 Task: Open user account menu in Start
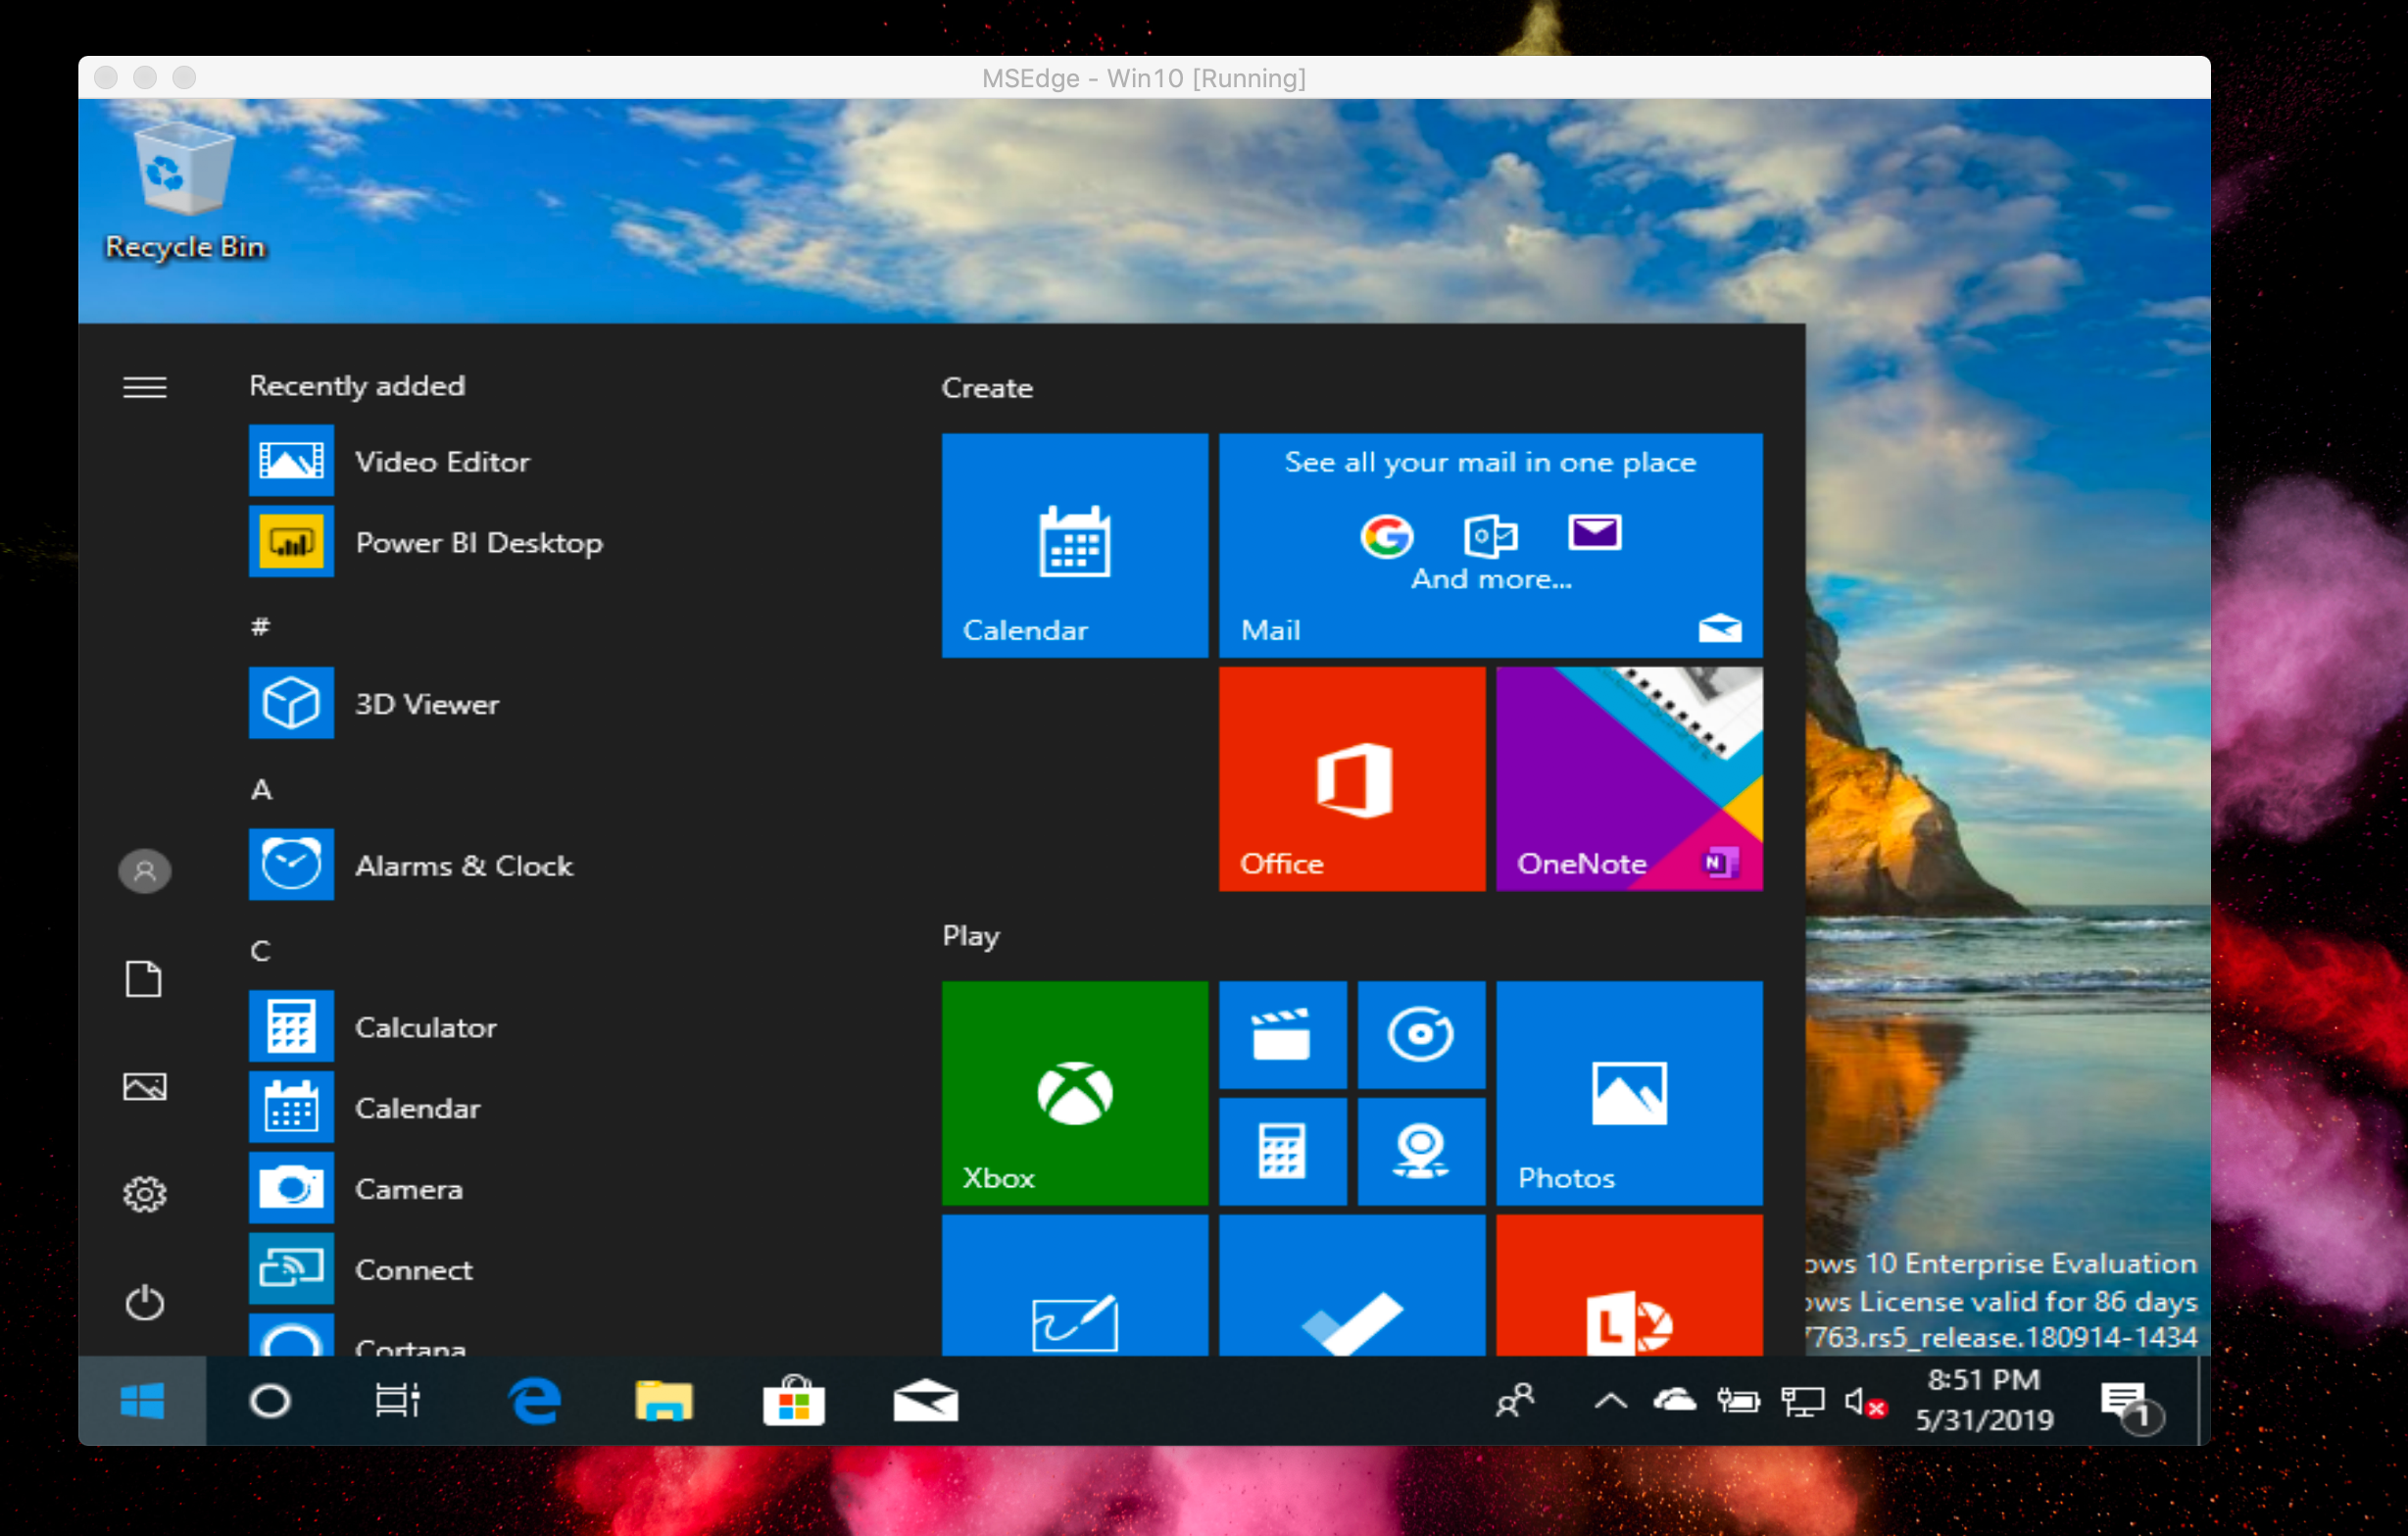[x=144, y=871]
